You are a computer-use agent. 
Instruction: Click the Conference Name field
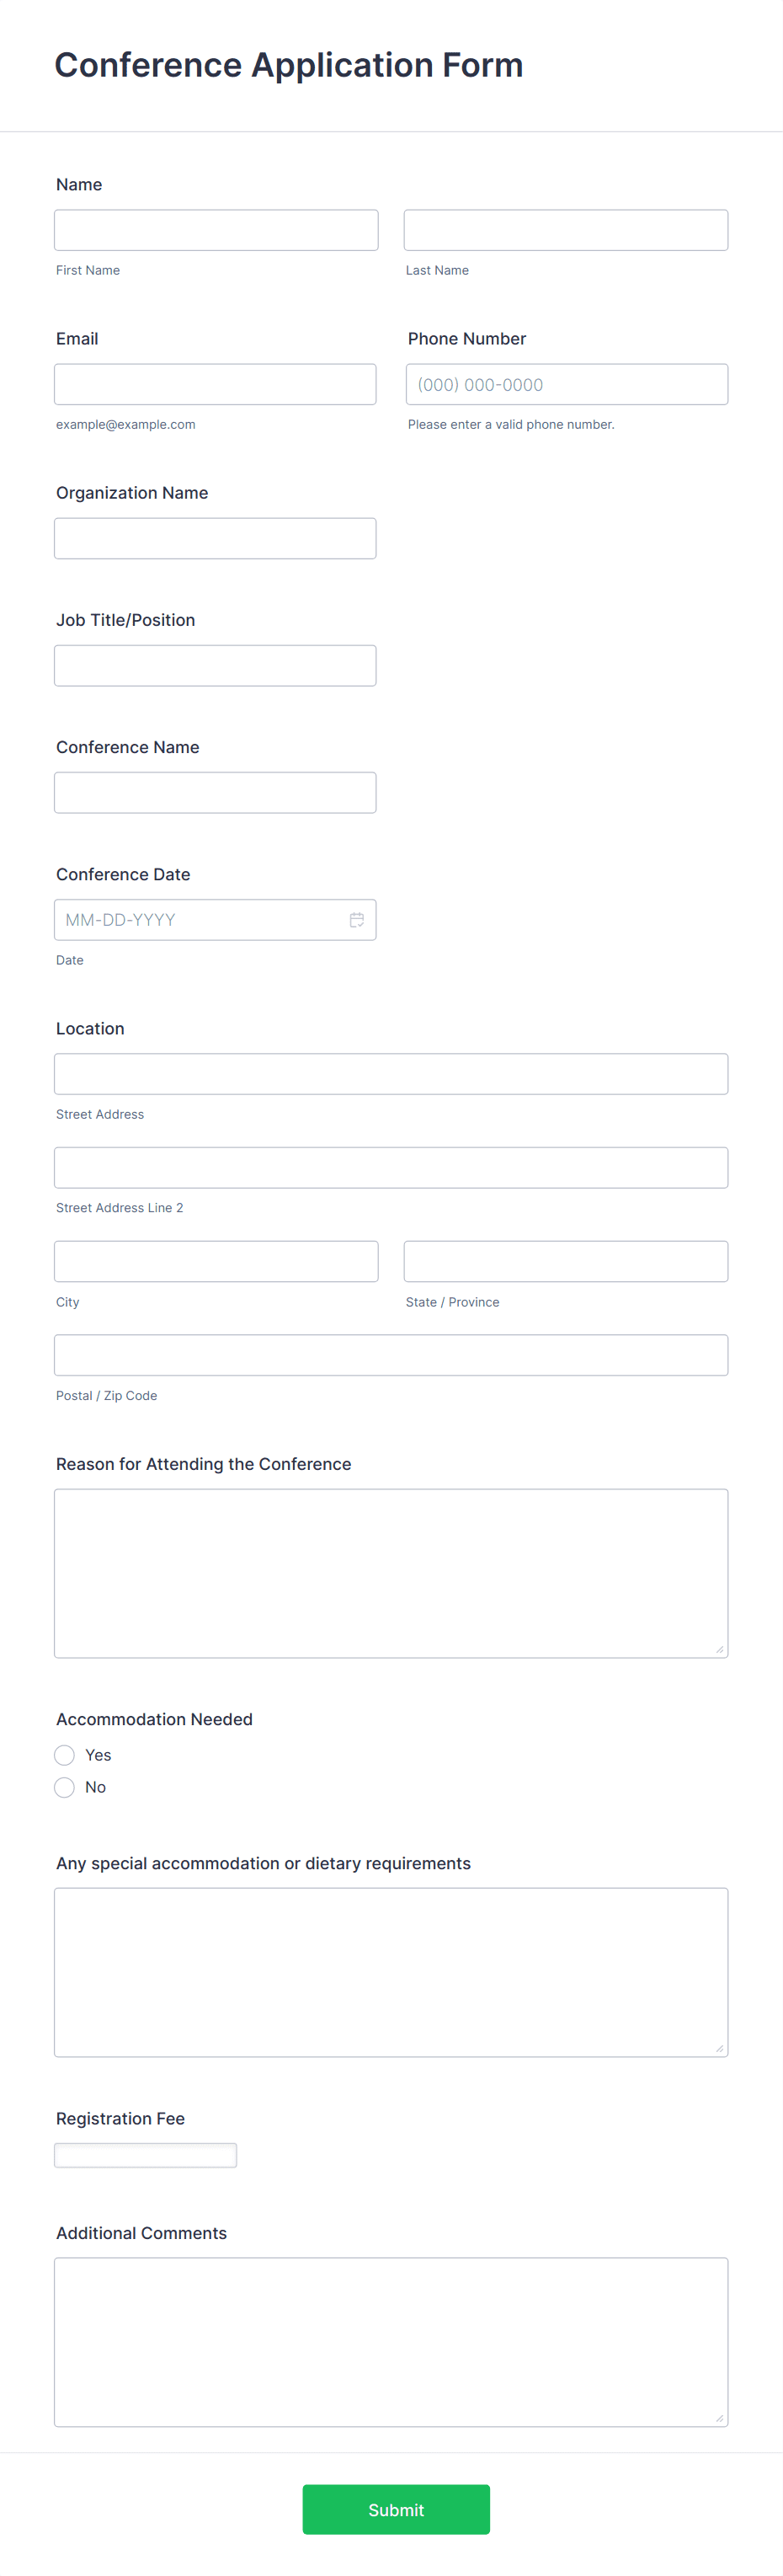tap(216, 792)
